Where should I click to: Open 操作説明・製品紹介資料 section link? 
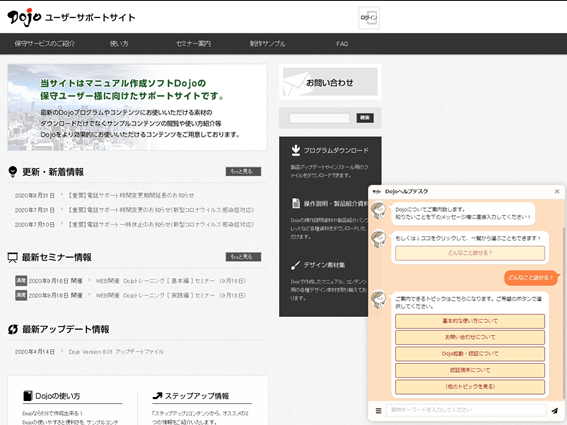336,204
